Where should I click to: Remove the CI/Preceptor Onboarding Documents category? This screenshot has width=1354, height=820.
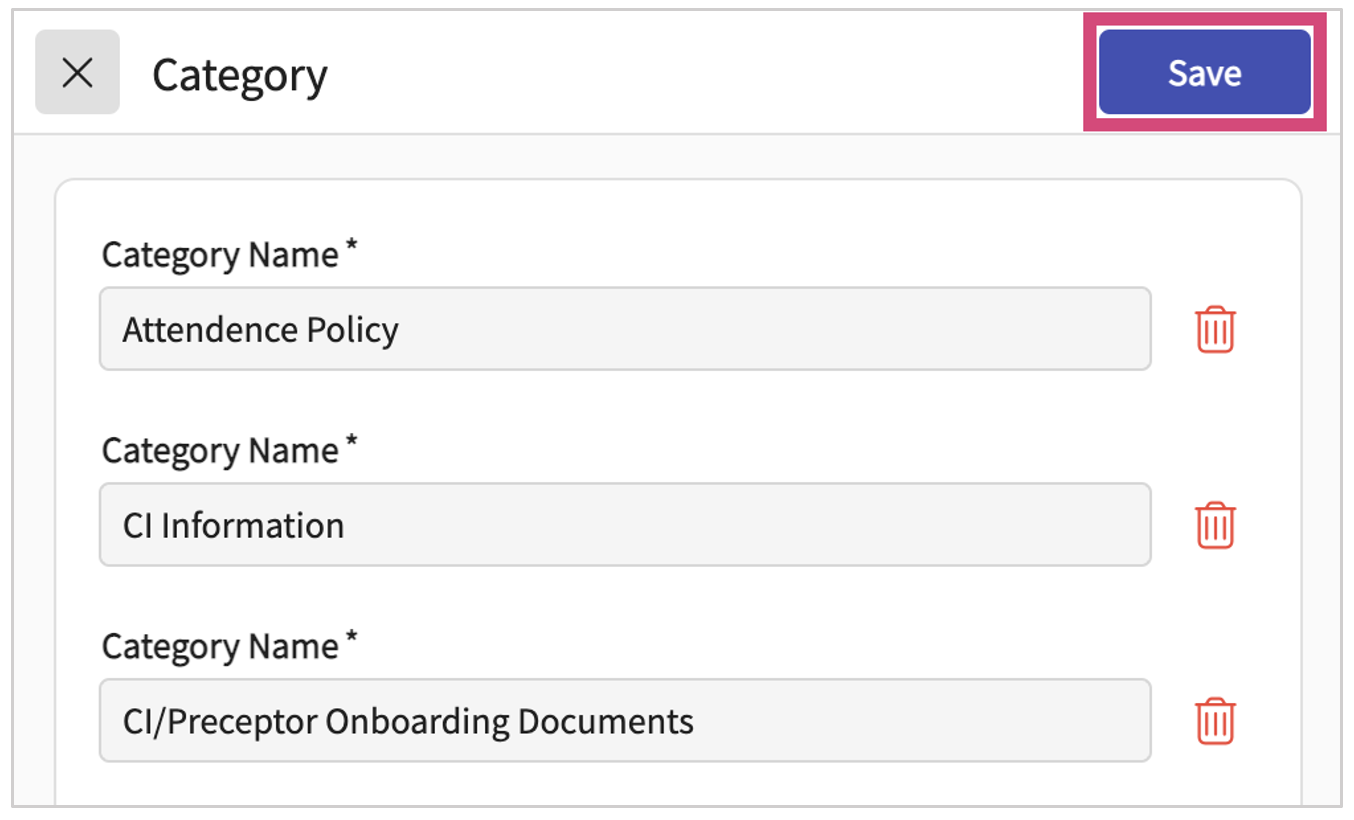pyautogui.click(x=1215, y=721)
